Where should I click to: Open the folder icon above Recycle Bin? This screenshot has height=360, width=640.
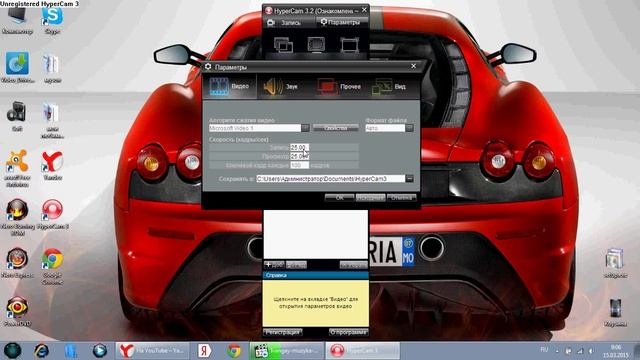(x=615, y=264)
